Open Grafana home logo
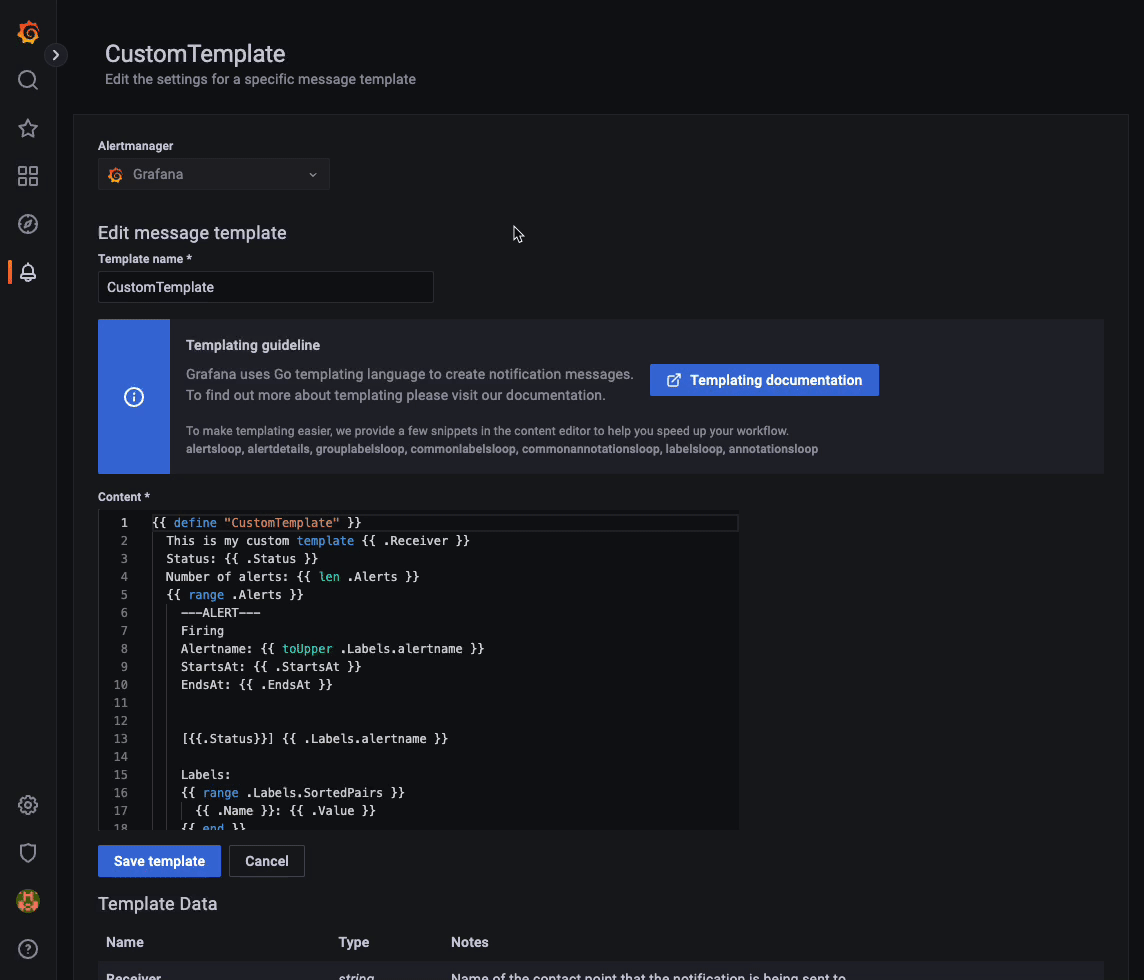 tap(28, 32)
